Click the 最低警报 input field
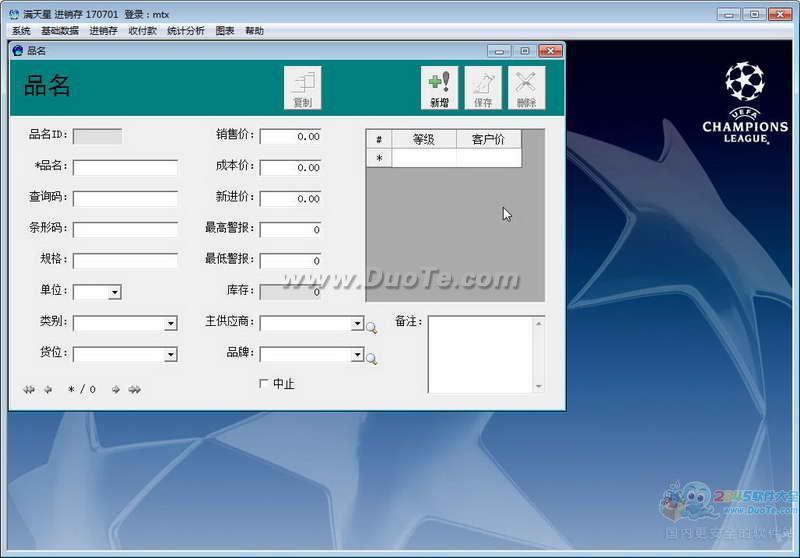This screenshot has height=558, width=800. pos(290,261)
